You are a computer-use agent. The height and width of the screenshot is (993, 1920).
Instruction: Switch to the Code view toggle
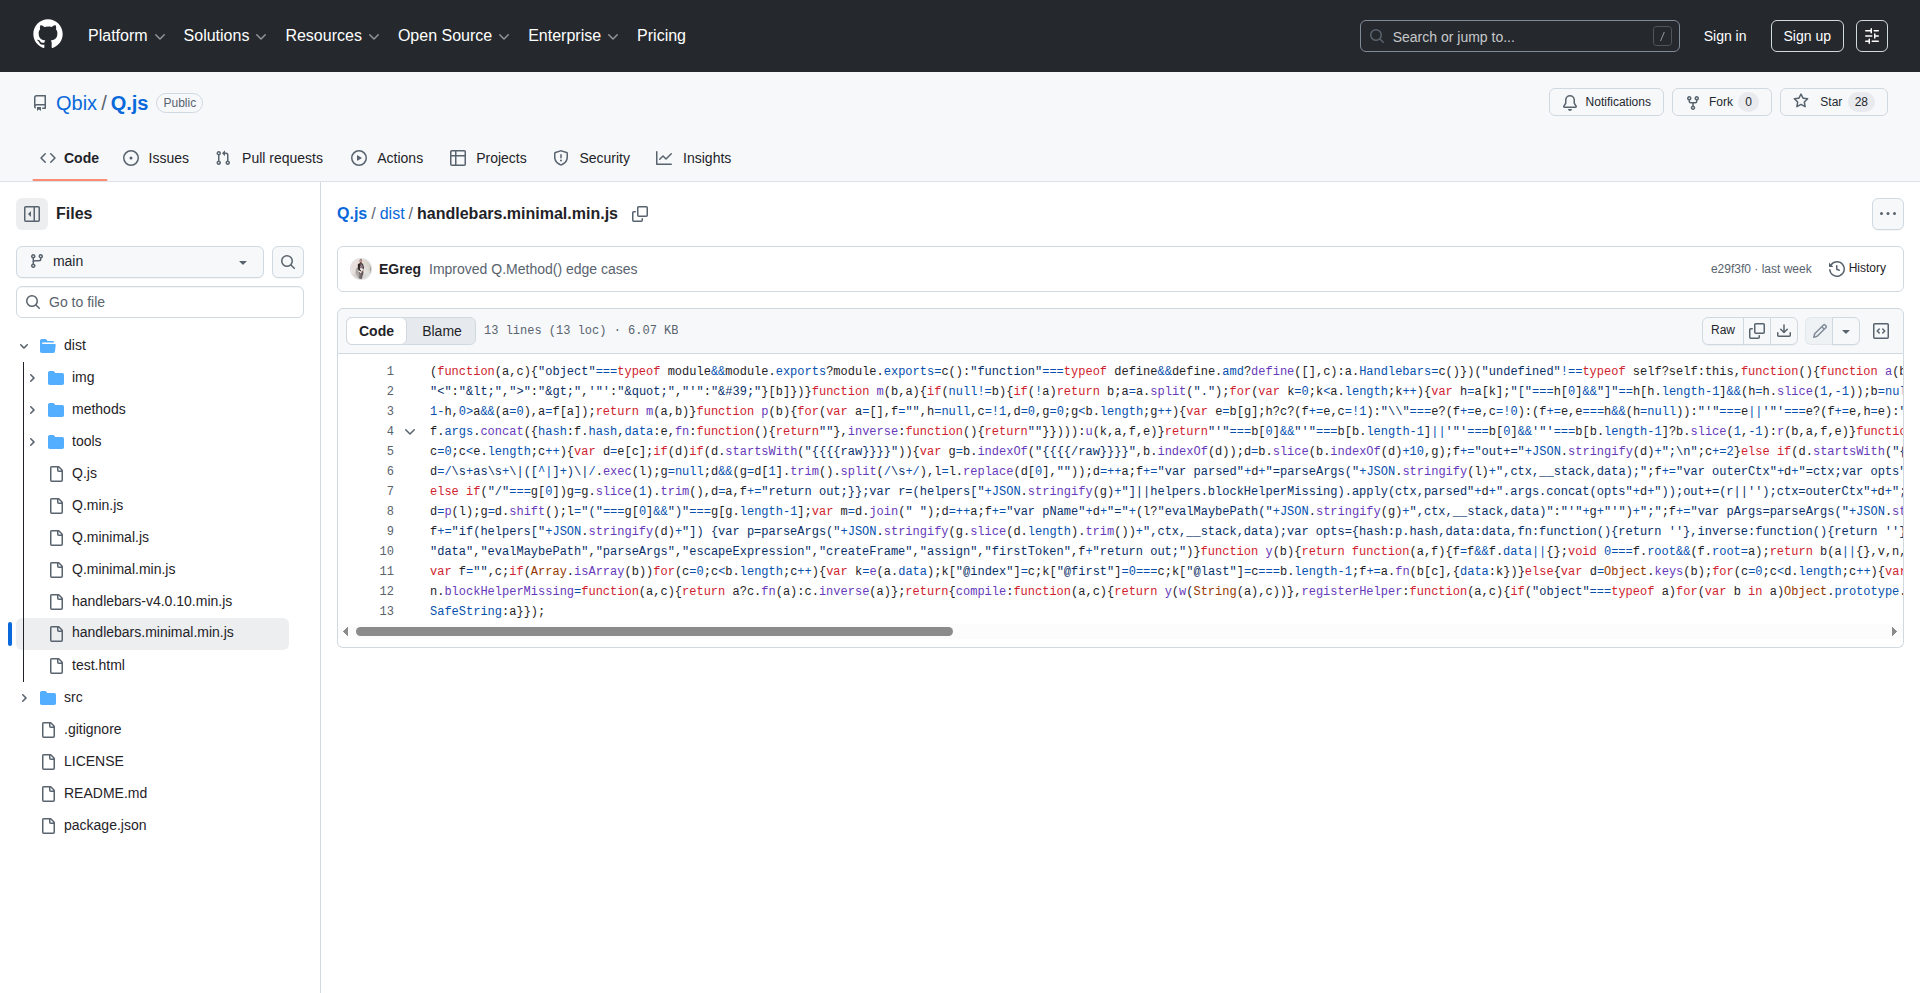376,331
